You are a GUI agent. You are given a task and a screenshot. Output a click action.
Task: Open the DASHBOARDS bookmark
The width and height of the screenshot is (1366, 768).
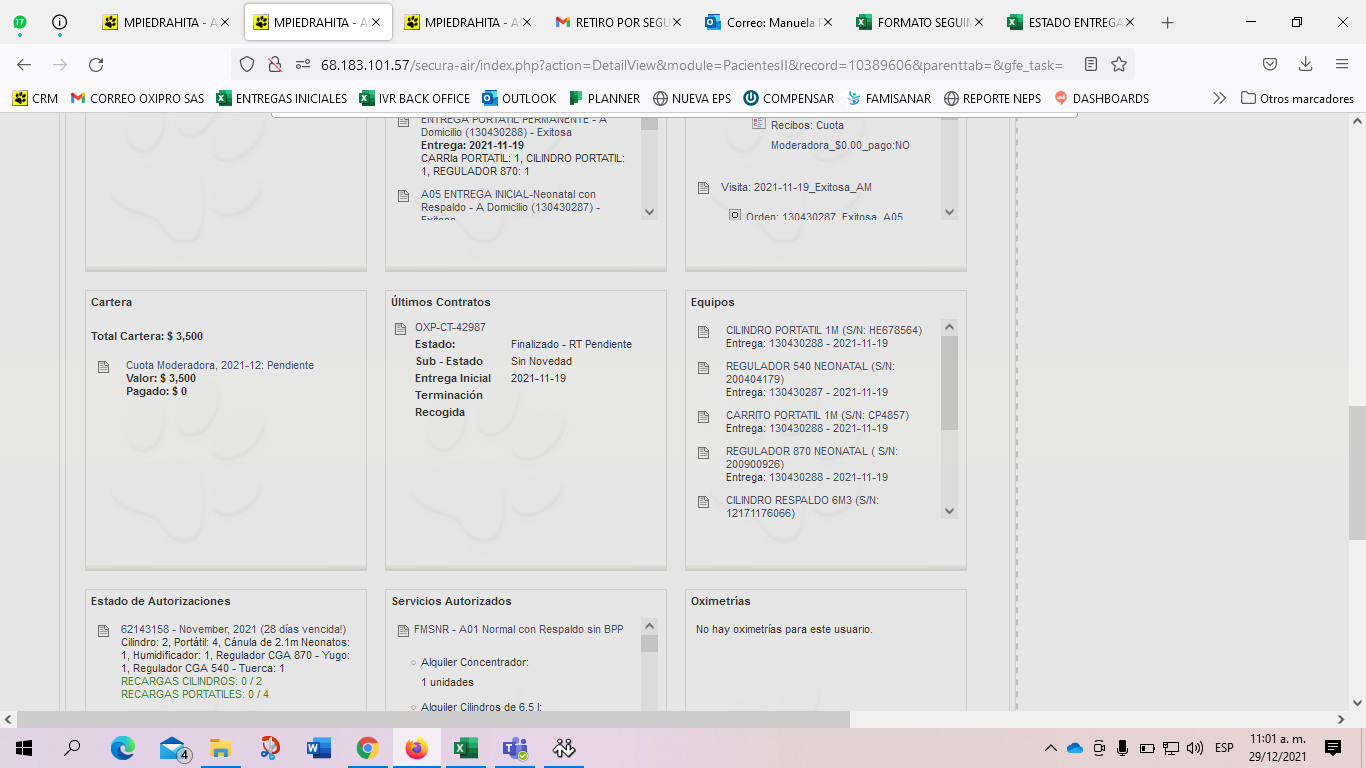[x=1101, y=98]
